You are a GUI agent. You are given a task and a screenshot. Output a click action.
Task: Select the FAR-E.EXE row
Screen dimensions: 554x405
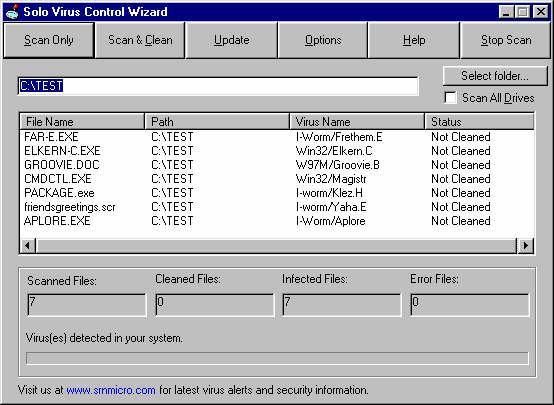(x=277, y=137)
